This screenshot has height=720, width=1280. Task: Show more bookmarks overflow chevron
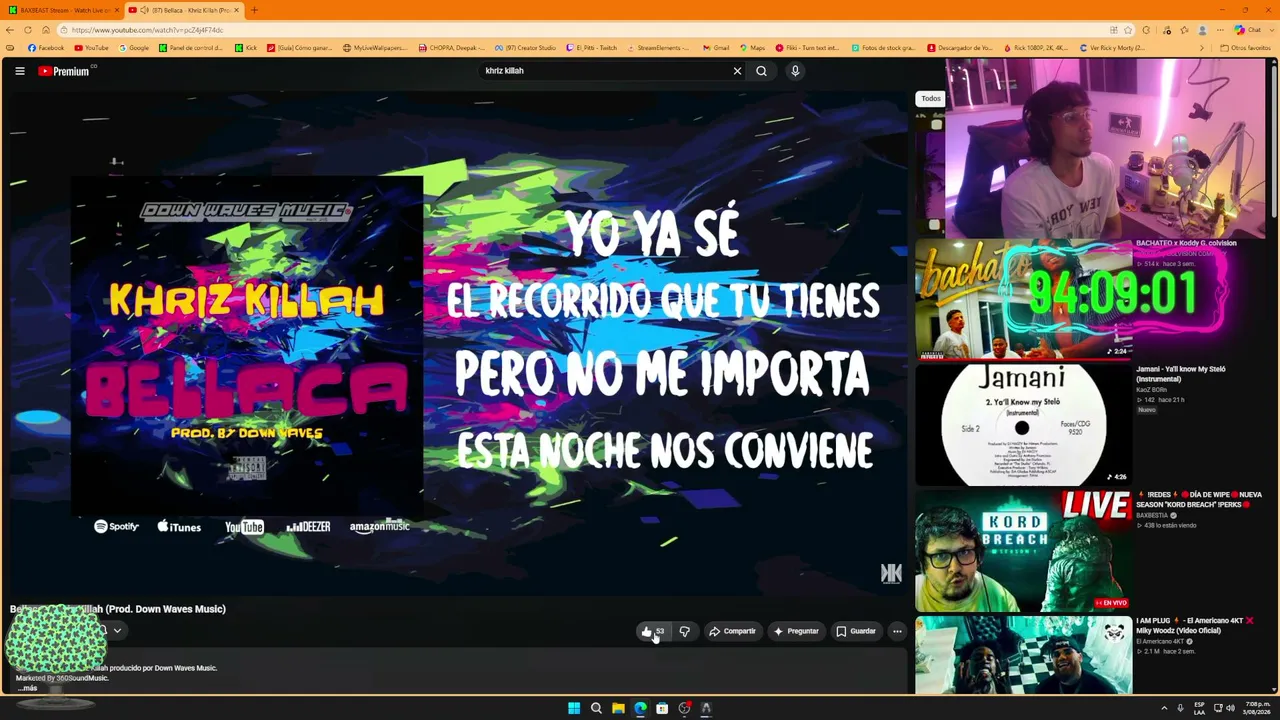(1200, 48)
